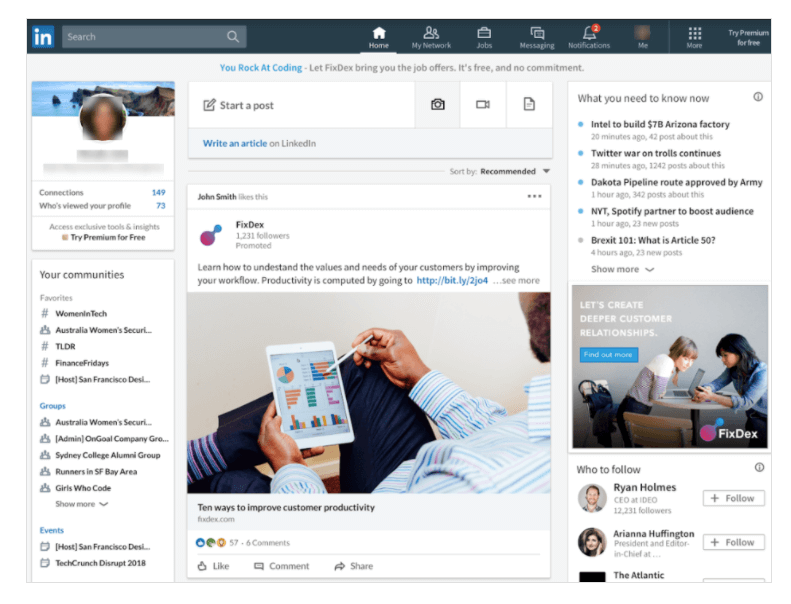
Task: Click Start a post
Action: (239, 105)
